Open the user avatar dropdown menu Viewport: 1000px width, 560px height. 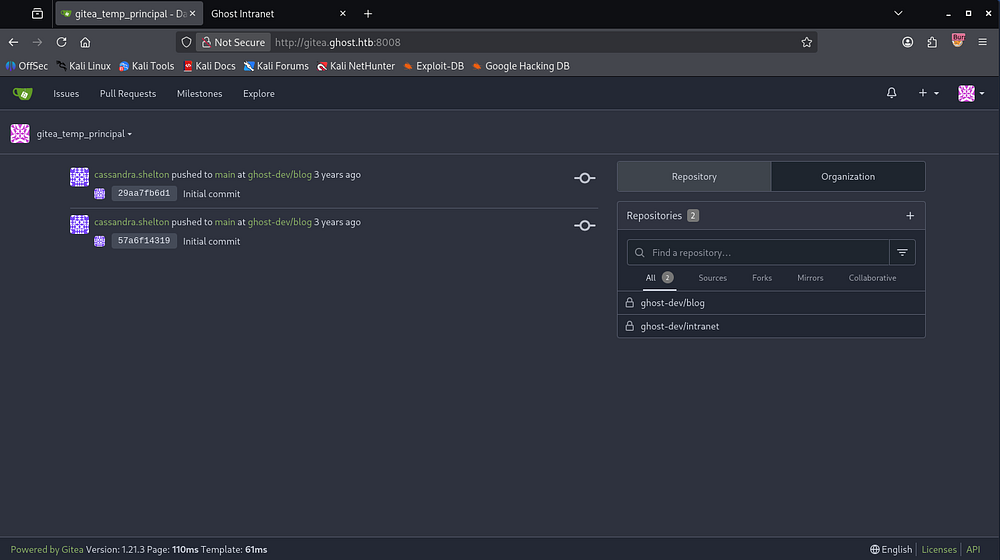pyautogui.click(x=971, y=93)
